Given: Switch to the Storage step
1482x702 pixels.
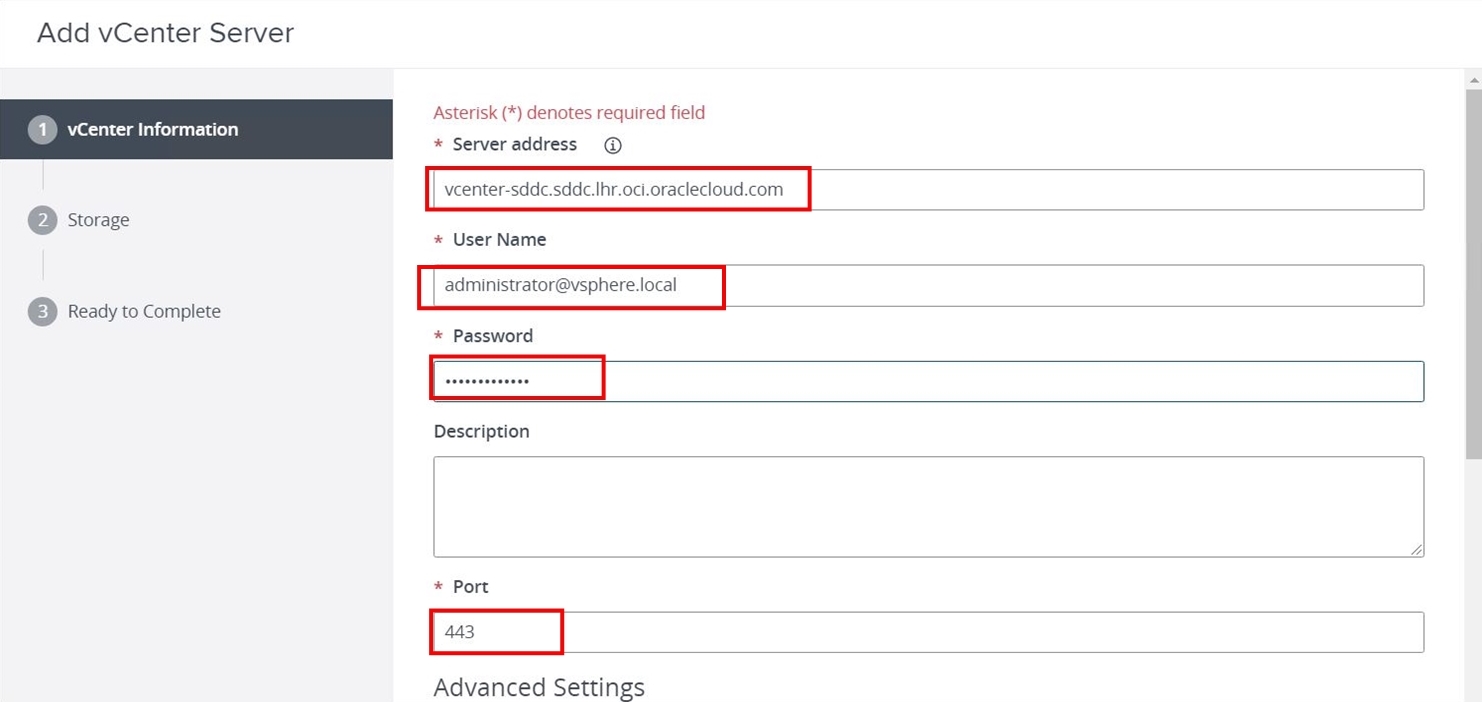Looking at the screenshot, I should [x=99, y=220].
